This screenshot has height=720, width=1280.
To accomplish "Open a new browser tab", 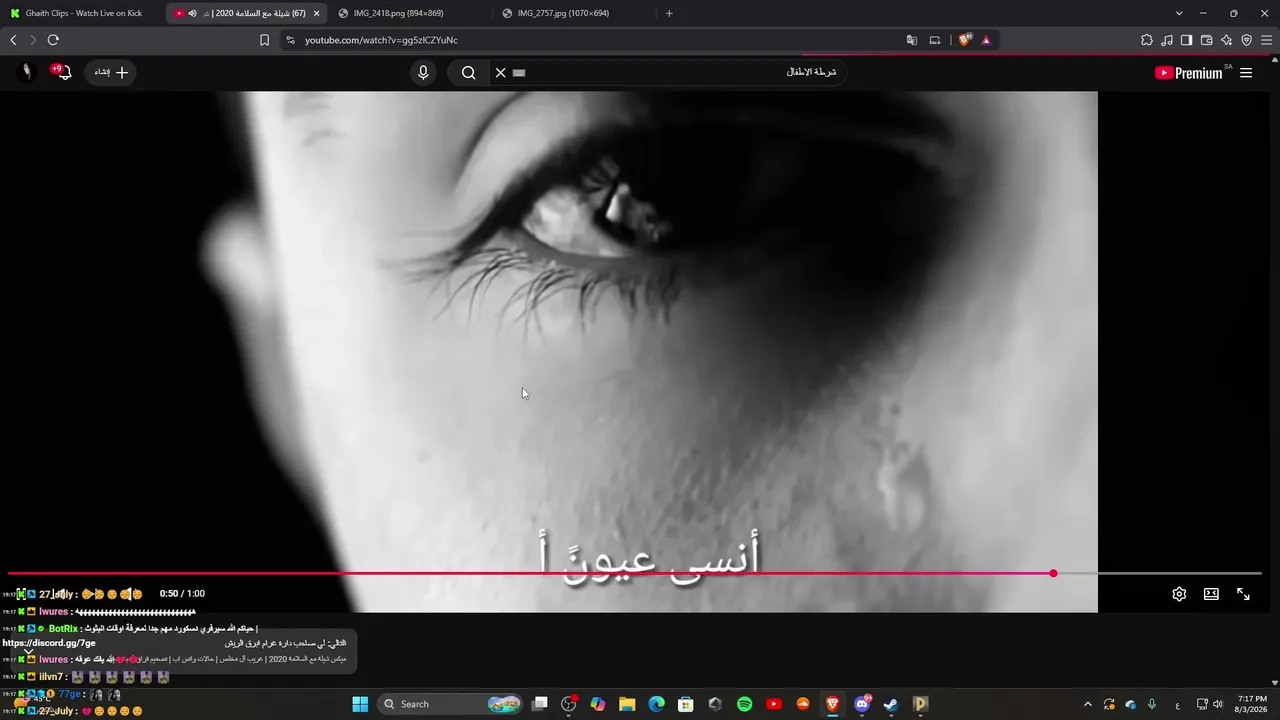I will [669, 13].
